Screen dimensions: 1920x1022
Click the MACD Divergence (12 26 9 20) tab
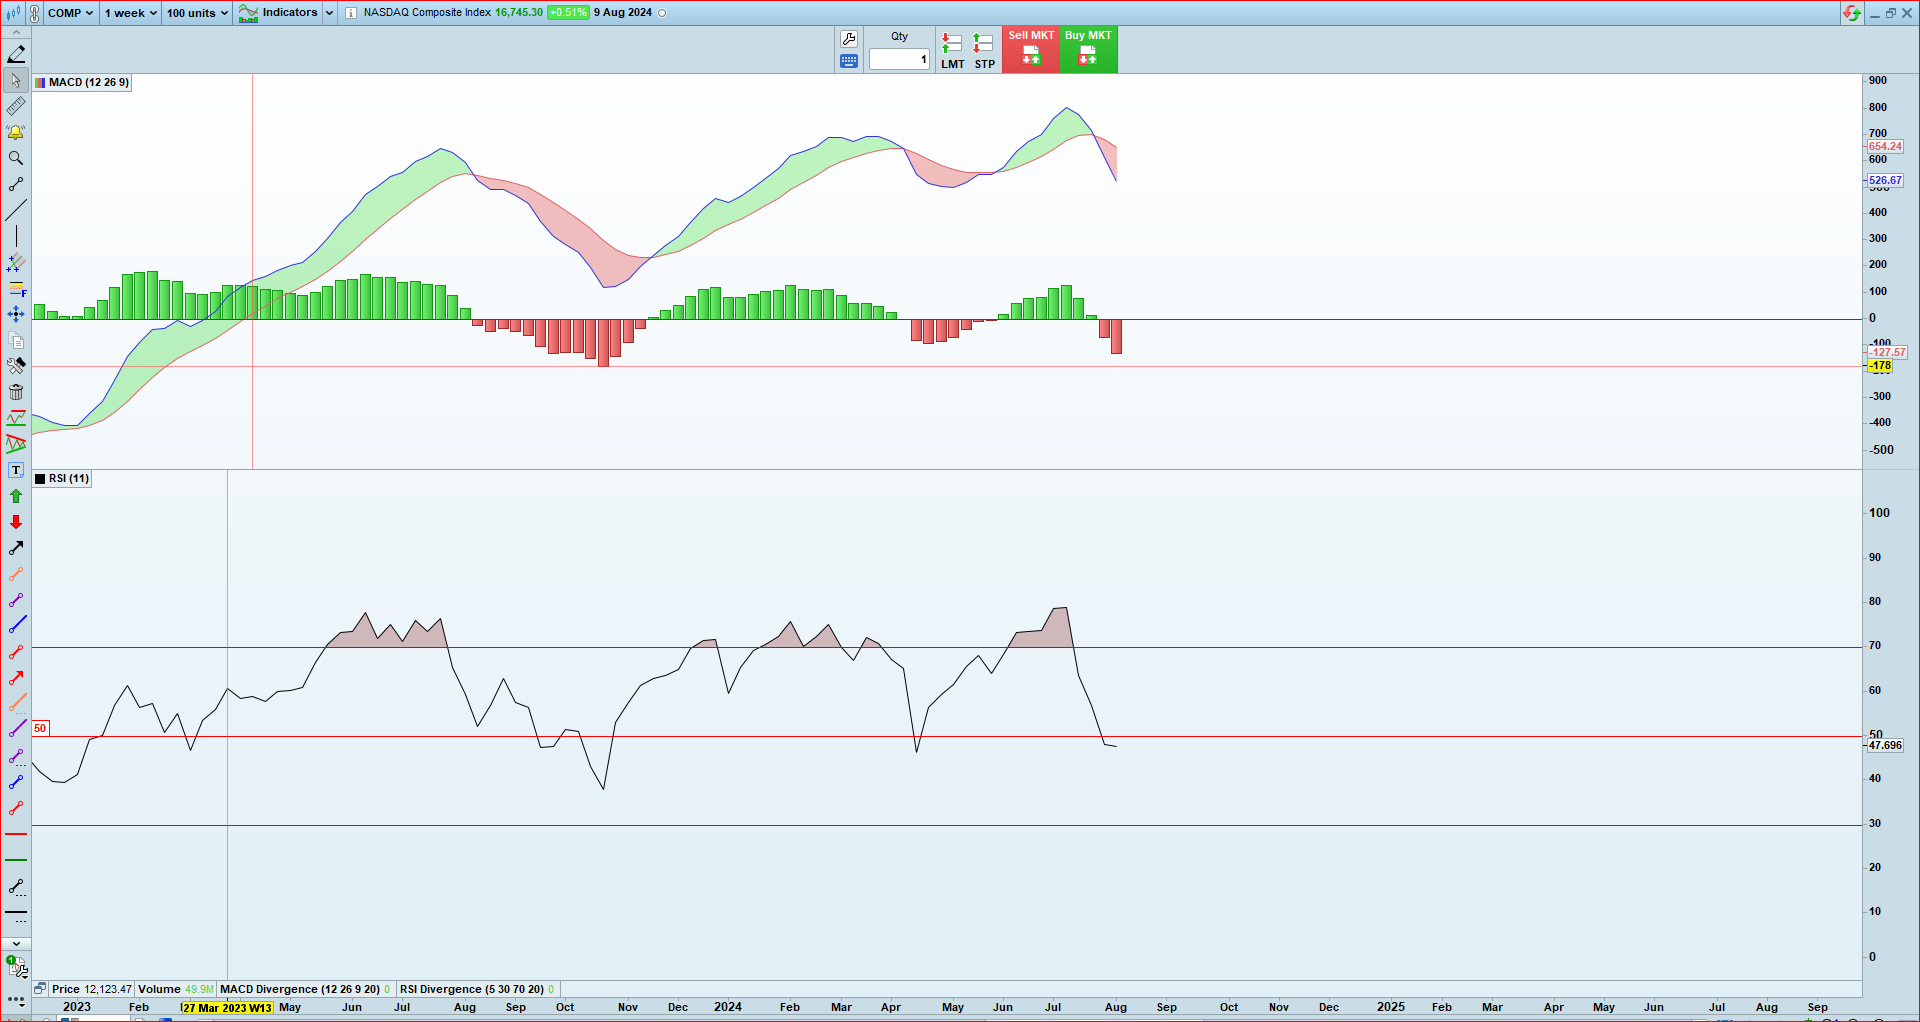click(305, 989)
